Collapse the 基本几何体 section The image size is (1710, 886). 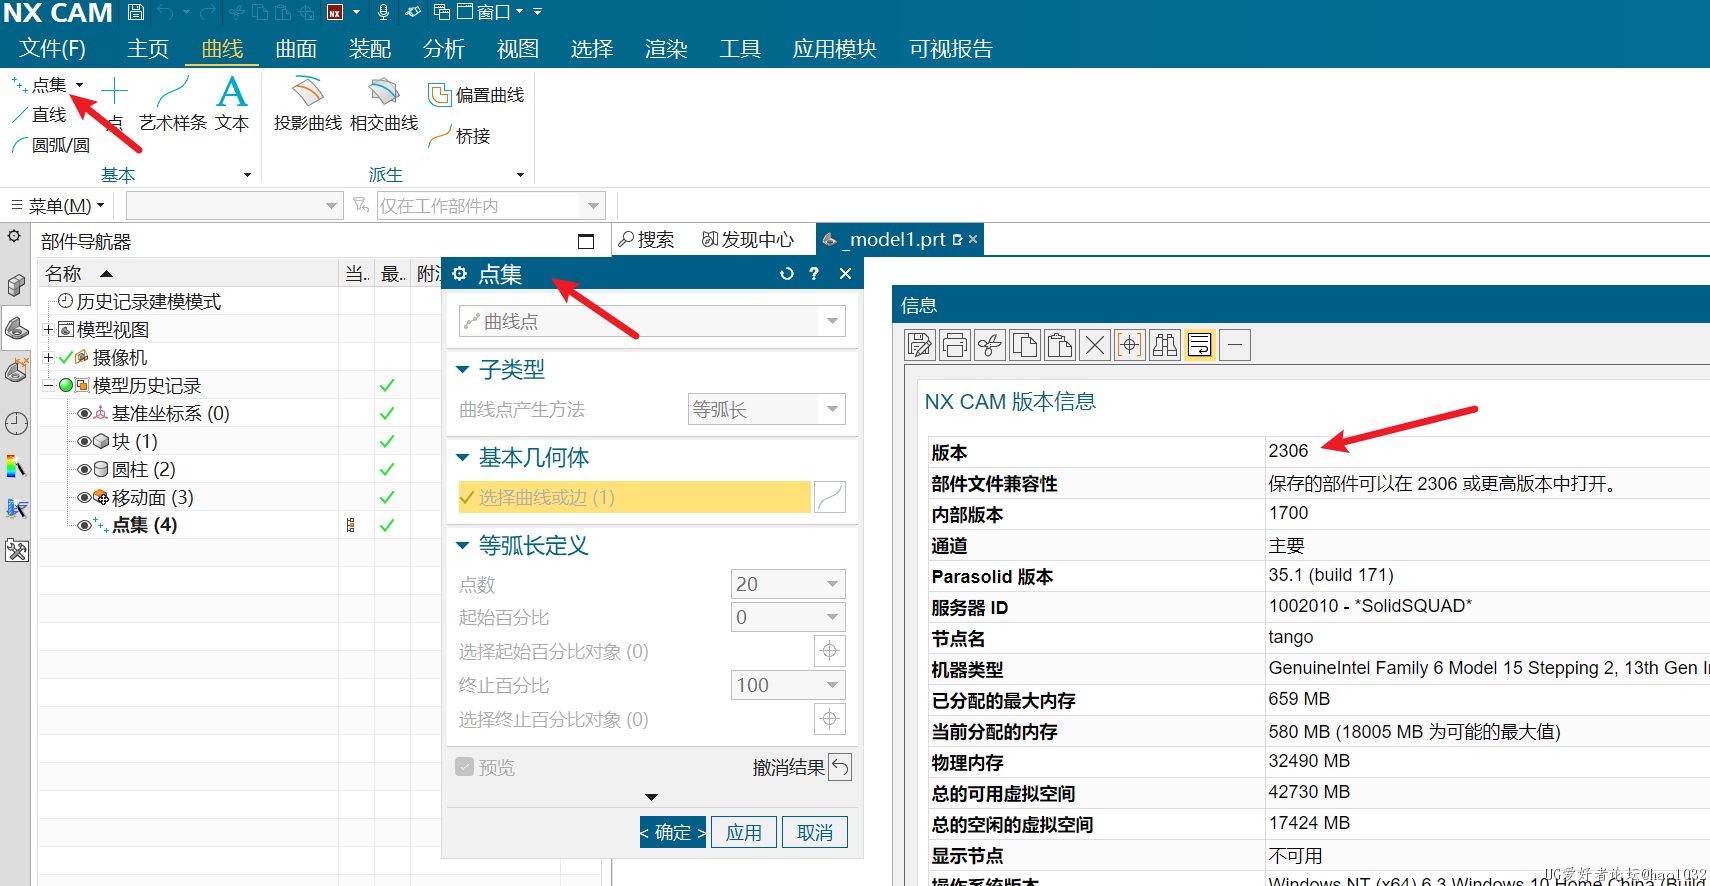click(x=462, y=458)
